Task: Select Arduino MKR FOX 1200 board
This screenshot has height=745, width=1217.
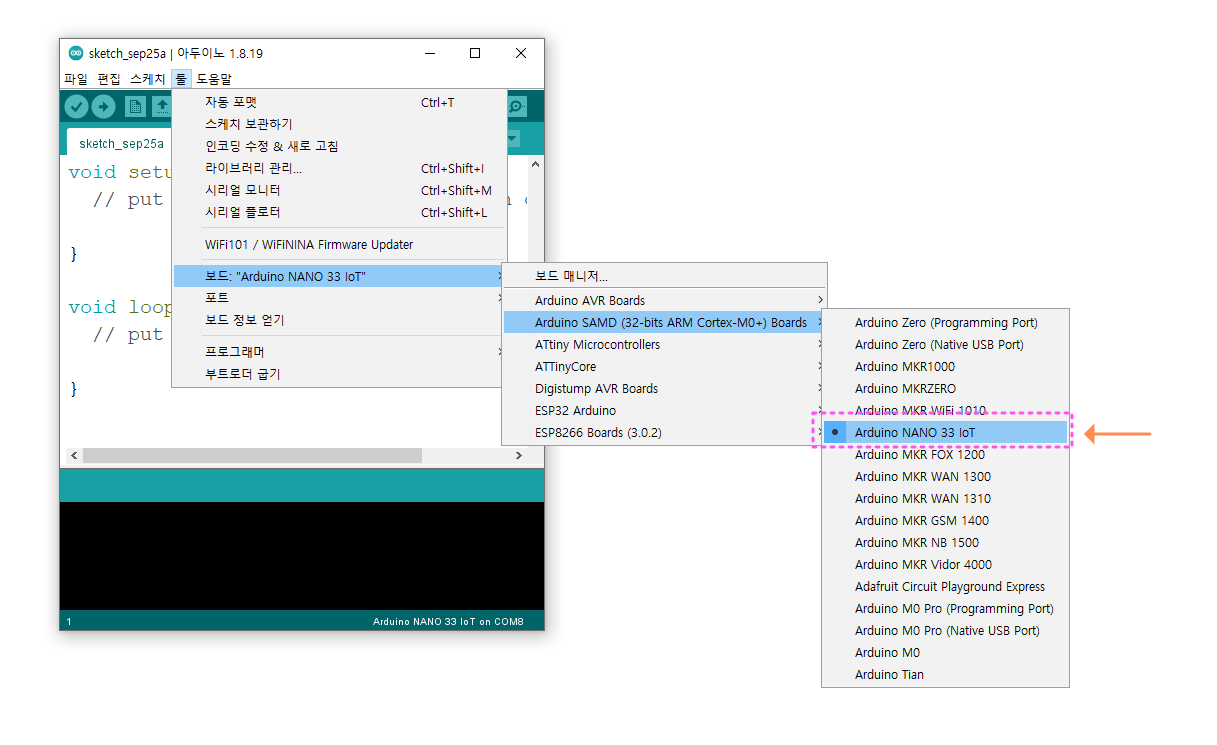Action: tap(945, 454)
